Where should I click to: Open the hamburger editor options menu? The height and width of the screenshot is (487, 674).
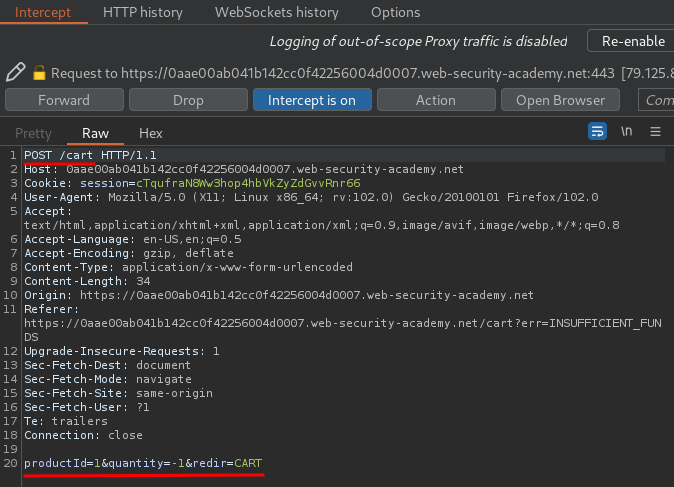tap(655, 132)
